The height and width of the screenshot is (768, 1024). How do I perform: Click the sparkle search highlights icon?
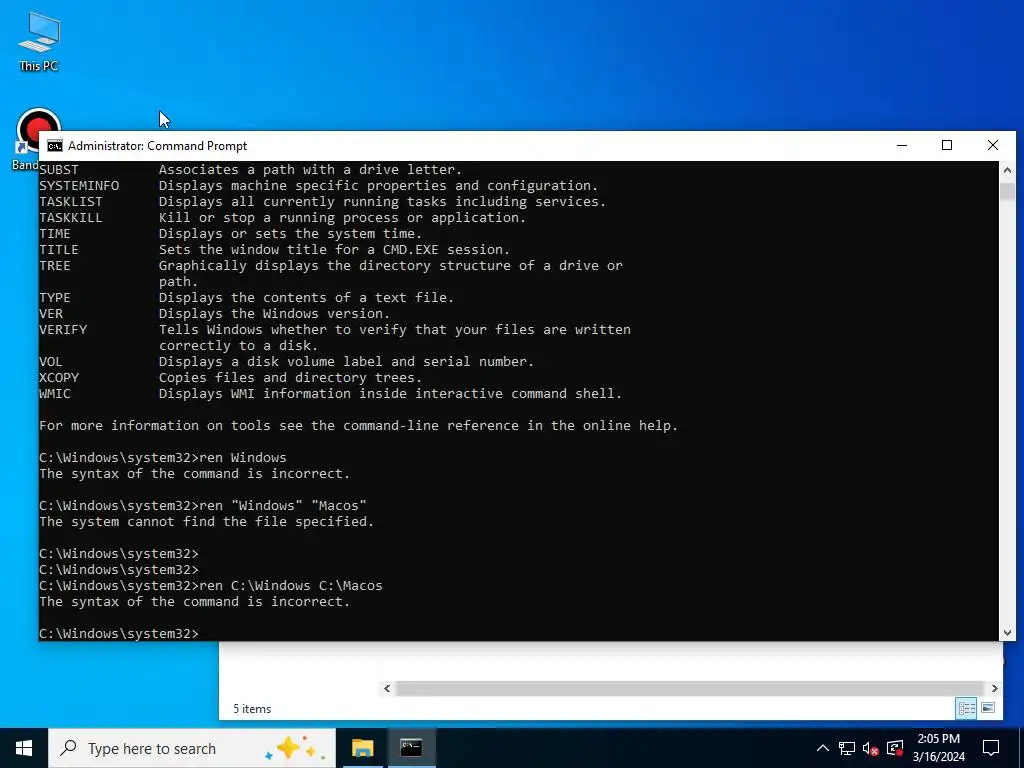click(x=294, y=748)
